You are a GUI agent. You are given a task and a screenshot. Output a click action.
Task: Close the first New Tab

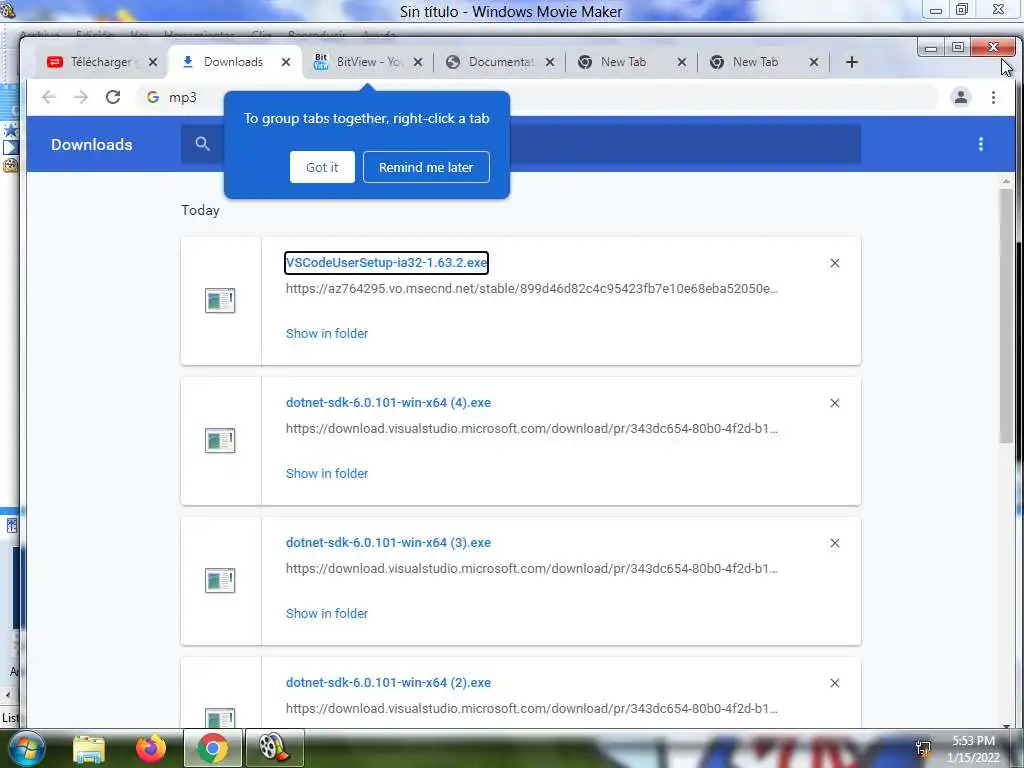[682, 62]
